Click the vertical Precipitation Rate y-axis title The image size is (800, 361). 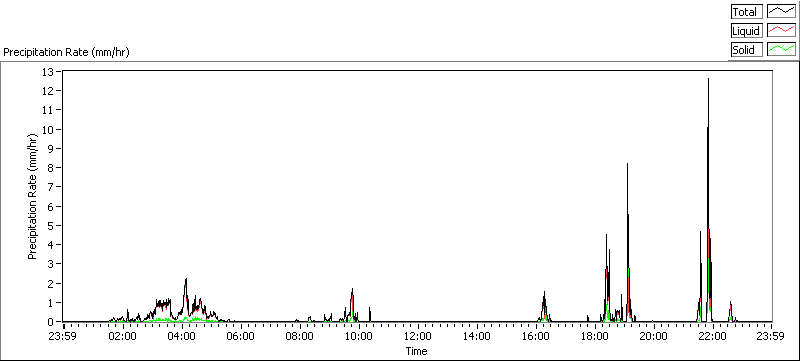[x=33, y=197]
